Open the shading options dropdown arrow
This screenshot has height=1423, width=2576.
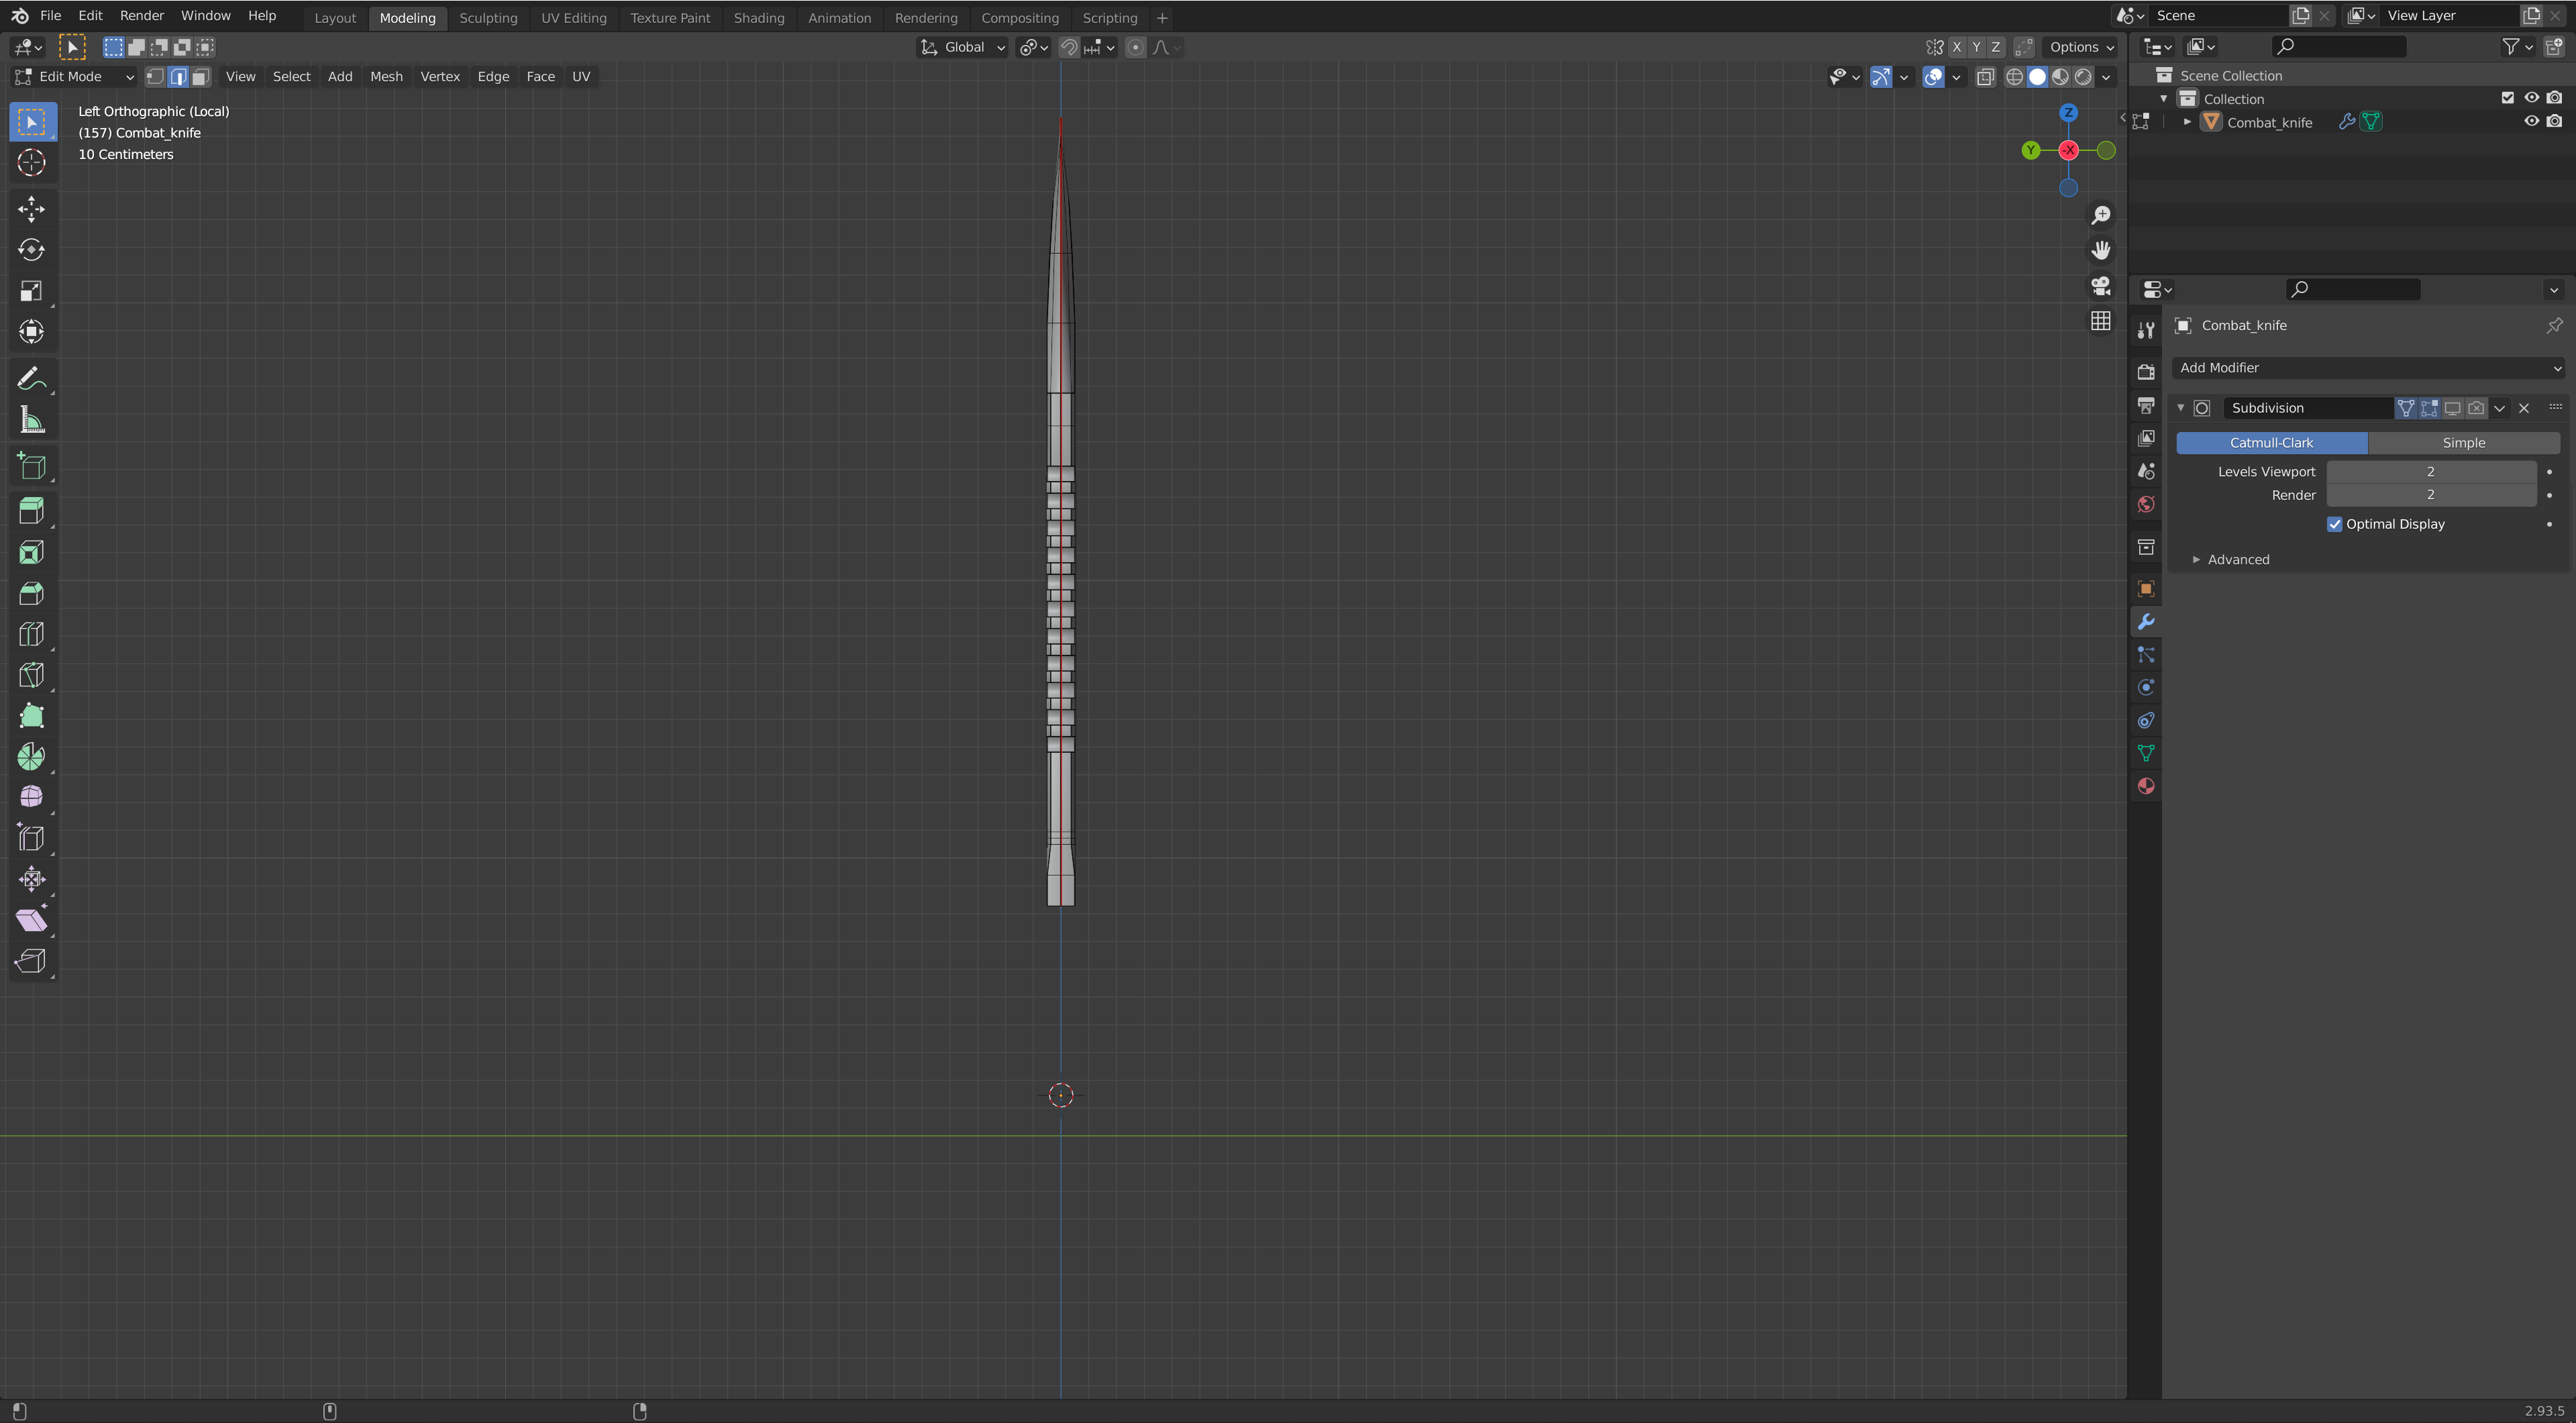point(2106,77)
